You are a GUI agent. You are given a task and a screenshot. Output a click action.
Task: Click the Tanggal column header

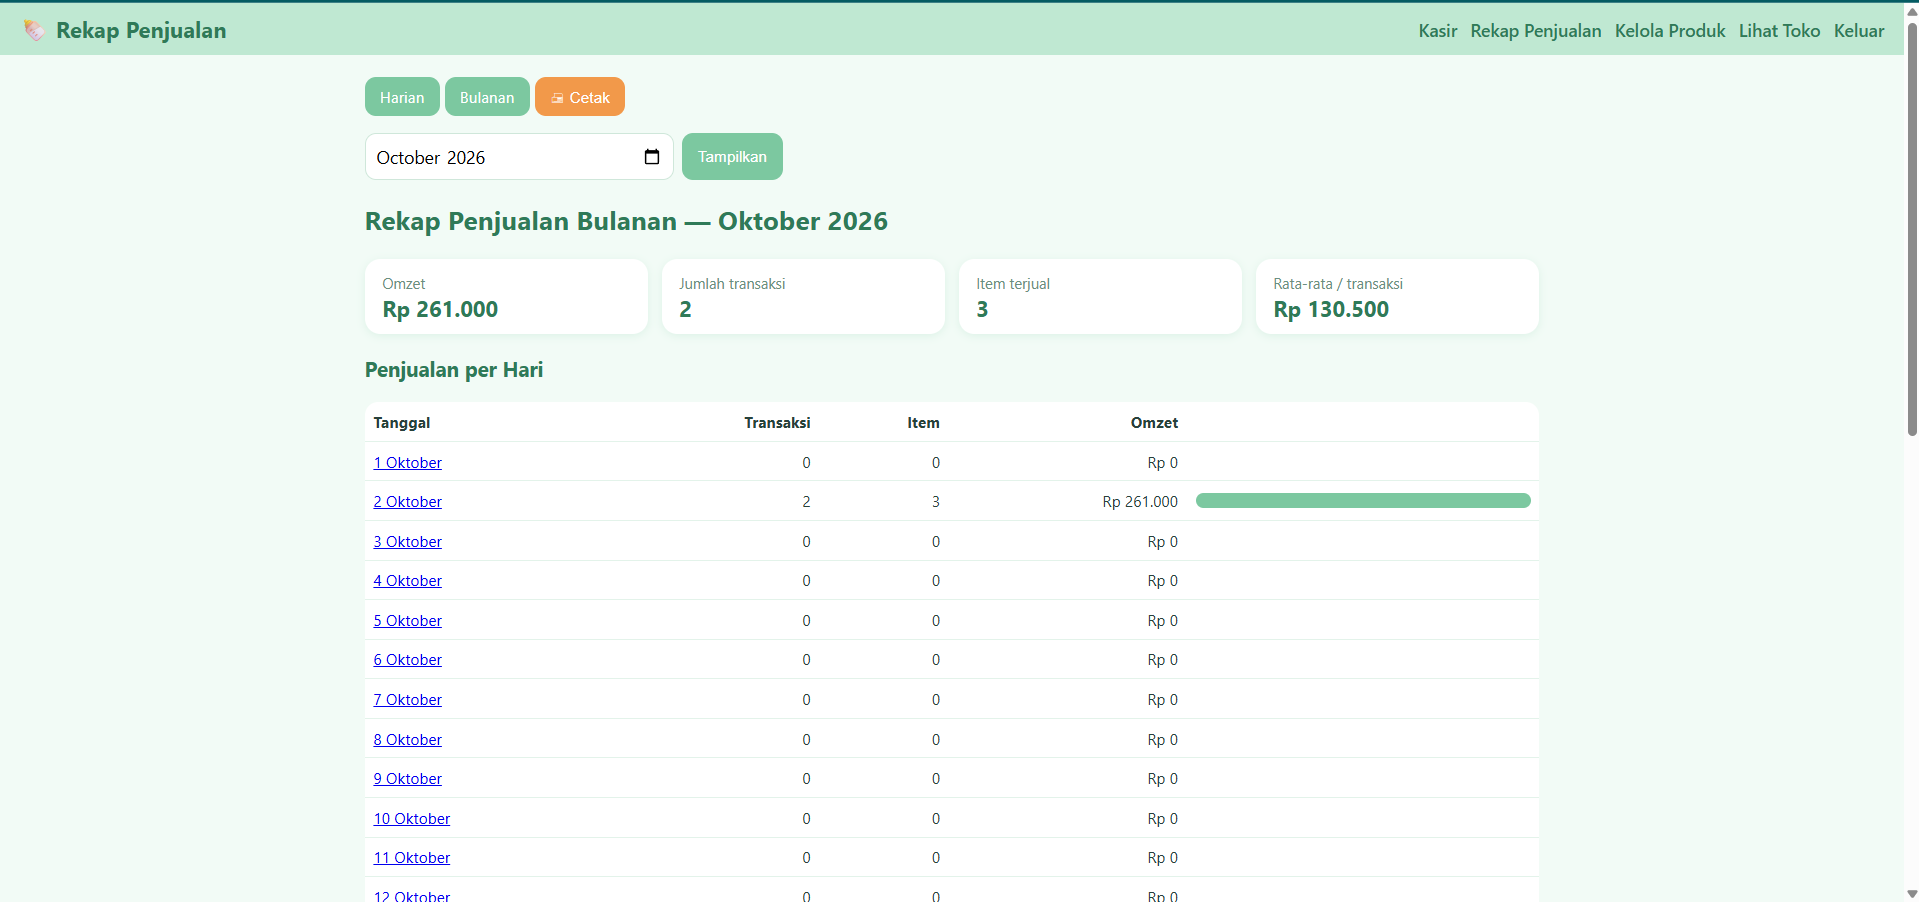[402, 423]
